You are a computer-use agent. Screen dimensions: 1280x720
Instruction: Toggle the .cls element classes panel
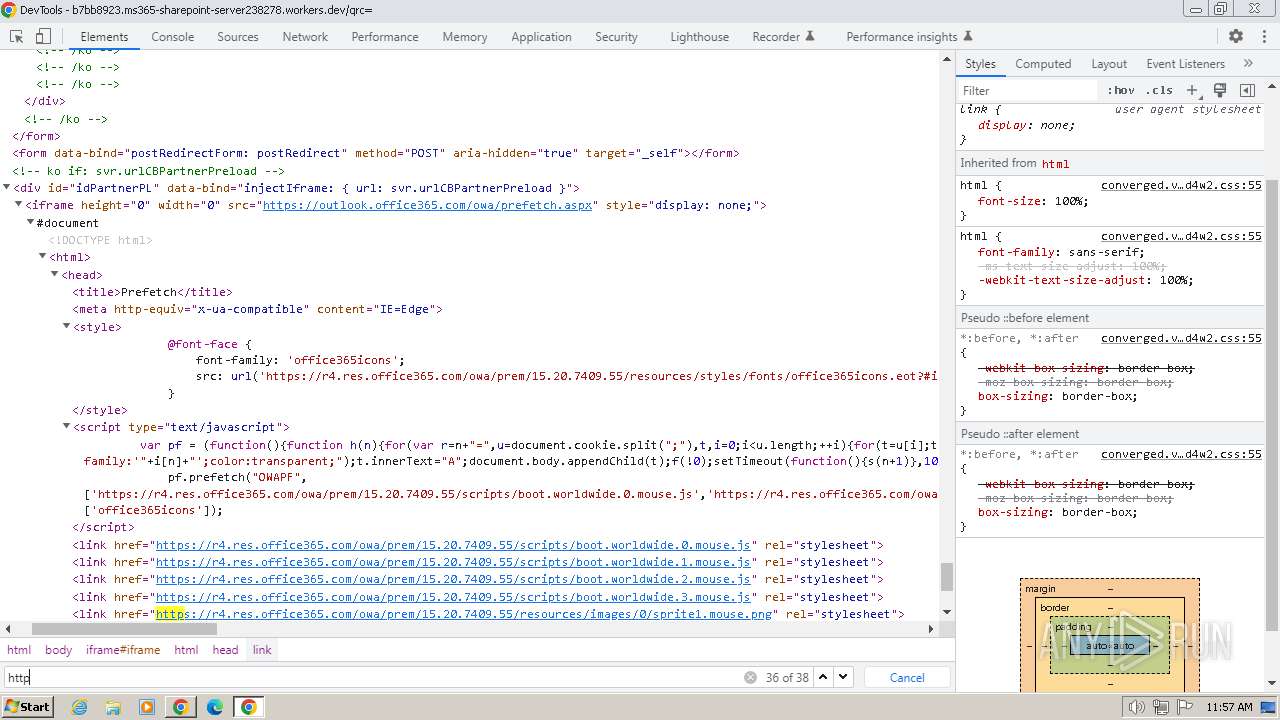(1159, 90)
